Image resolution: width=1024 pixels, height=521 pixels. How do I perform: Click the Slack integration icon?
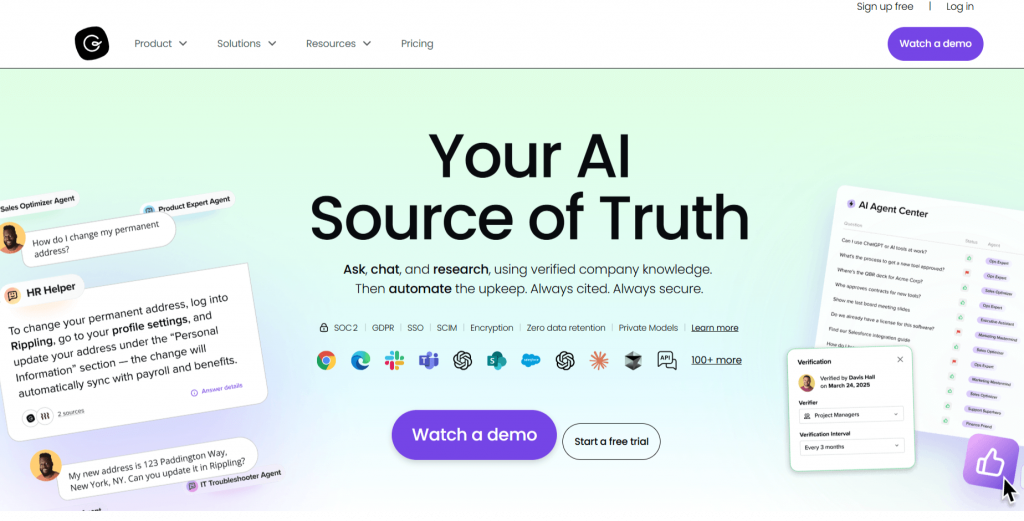point(394,360)
